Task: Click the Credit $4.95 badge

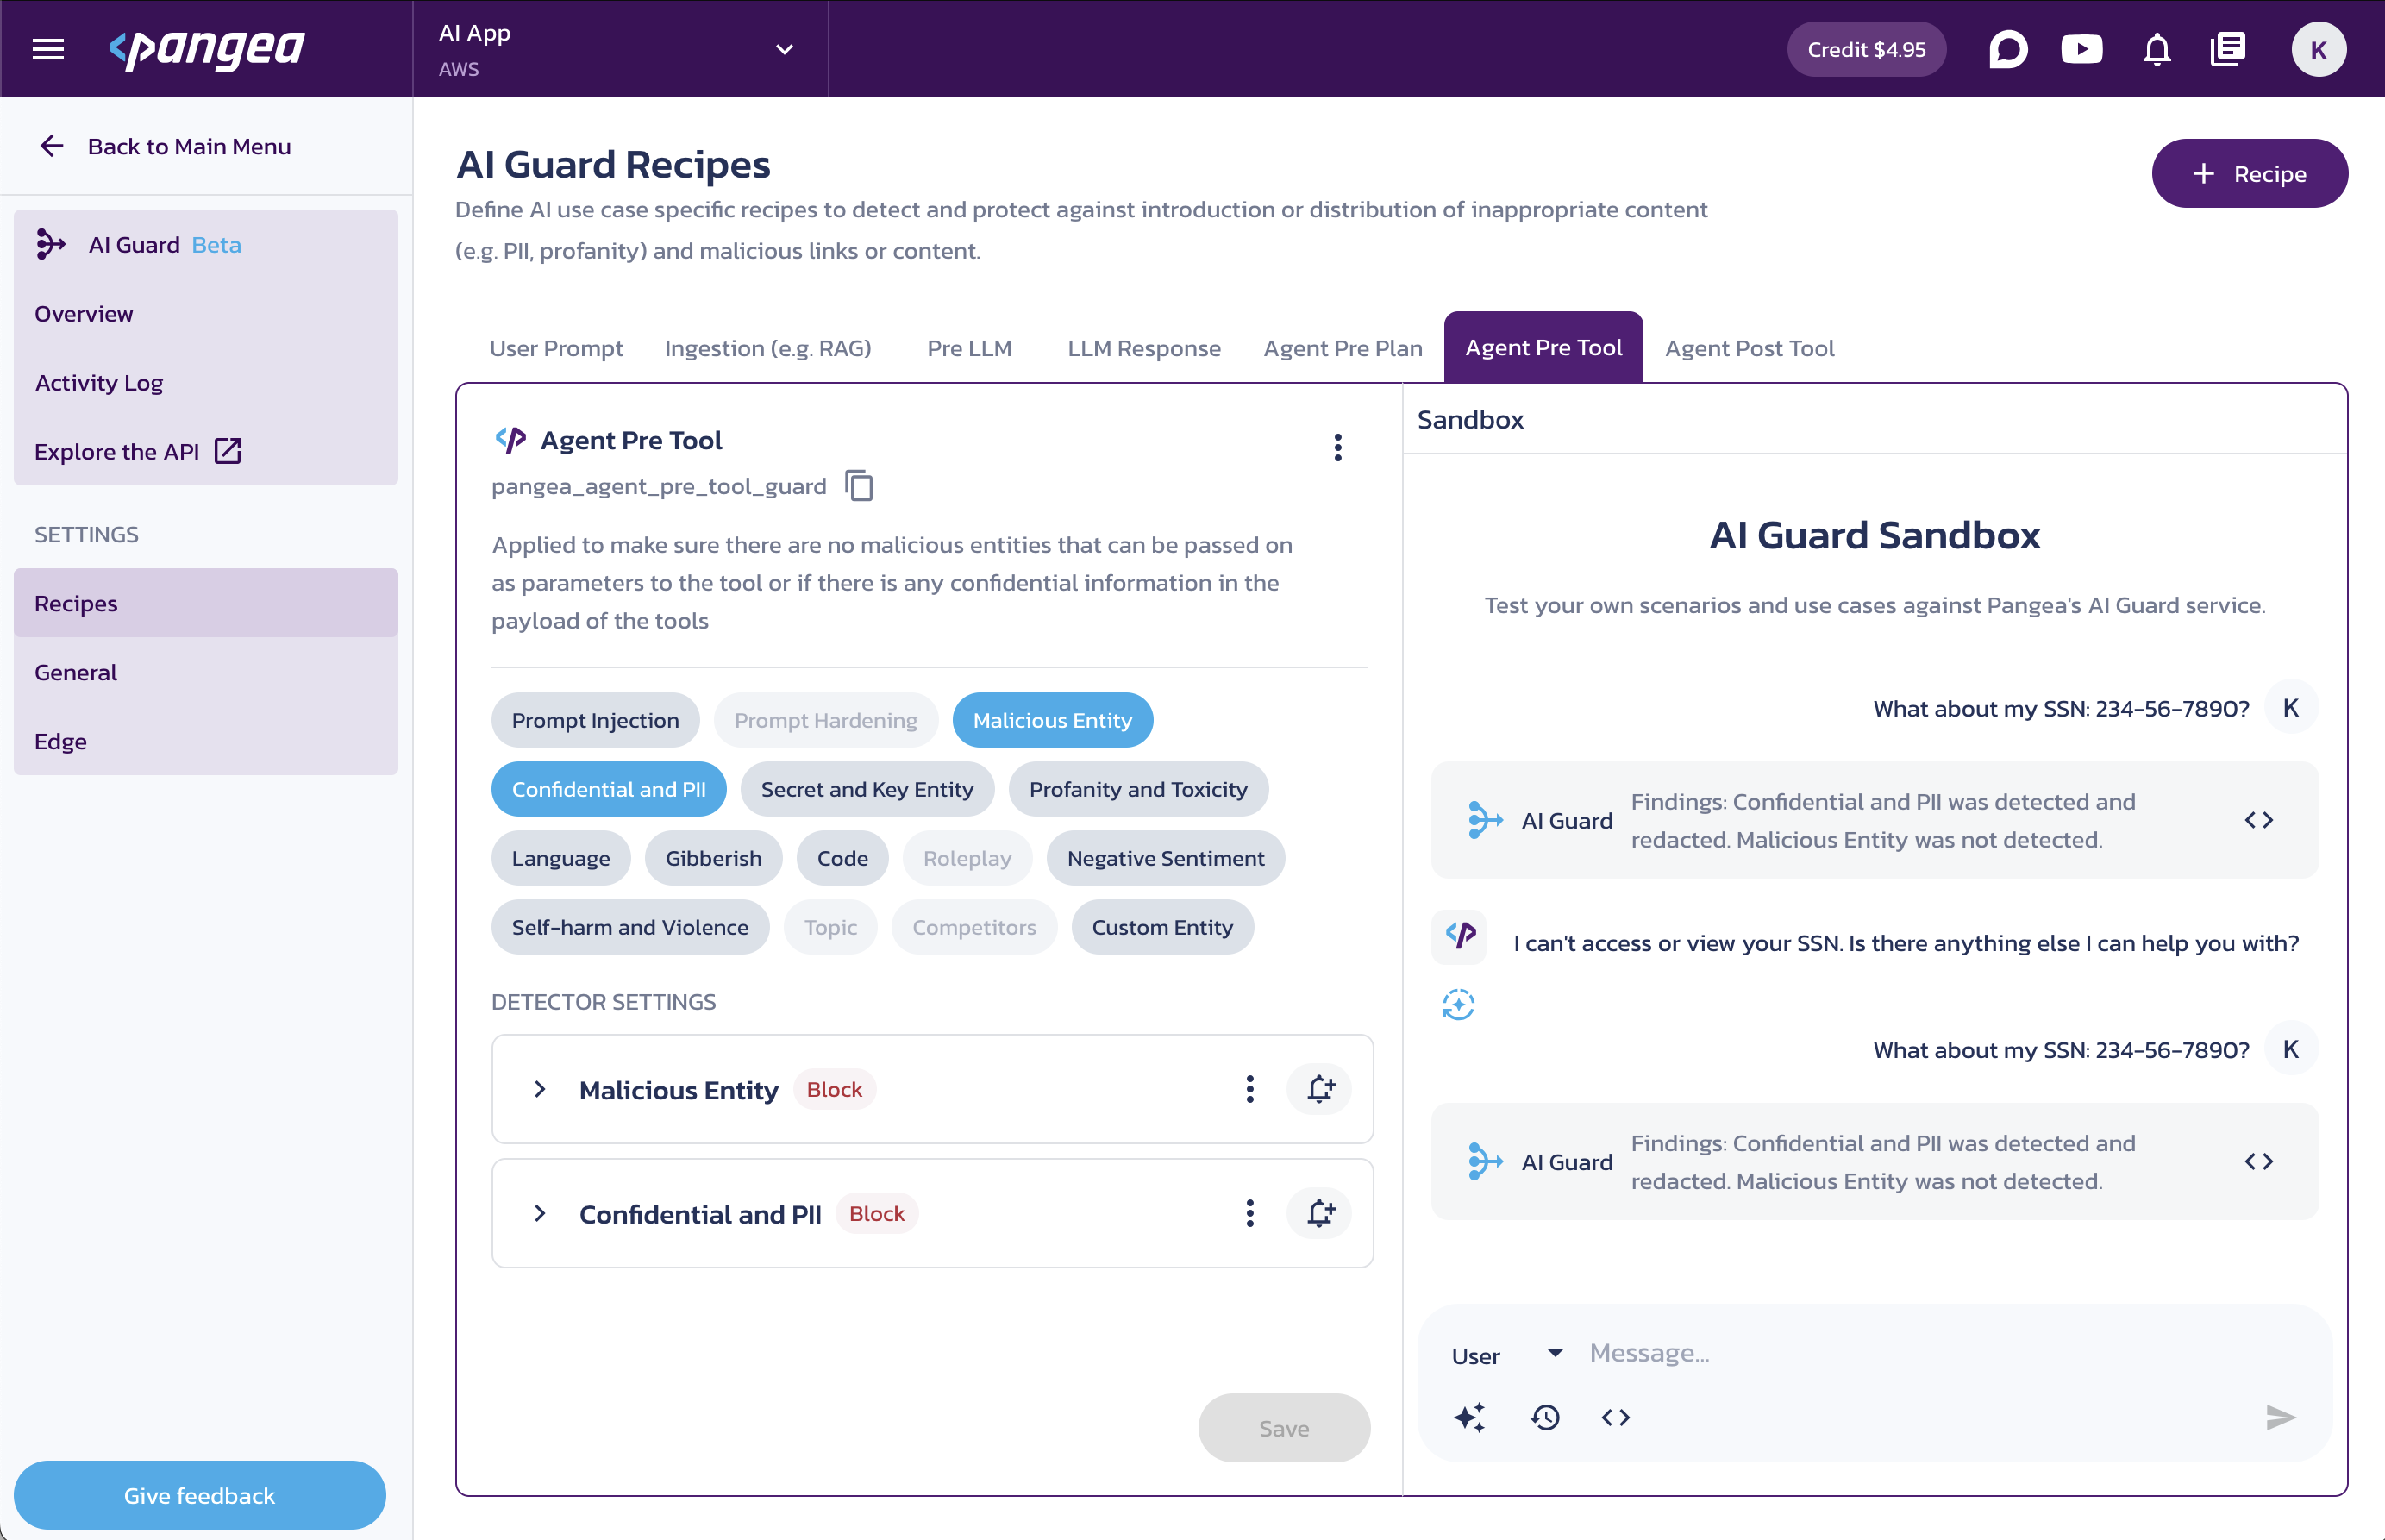Action: (x=1866, y=49)
